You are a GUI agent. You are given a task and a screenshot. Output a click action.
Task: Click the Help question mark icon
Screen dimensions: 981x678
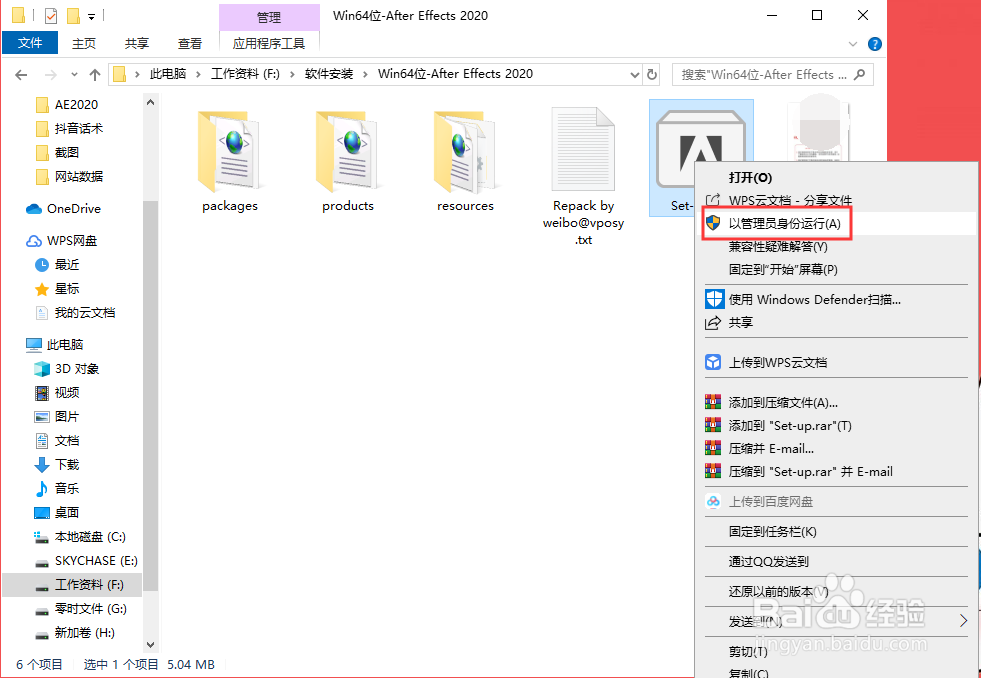[x=874, y=43]
